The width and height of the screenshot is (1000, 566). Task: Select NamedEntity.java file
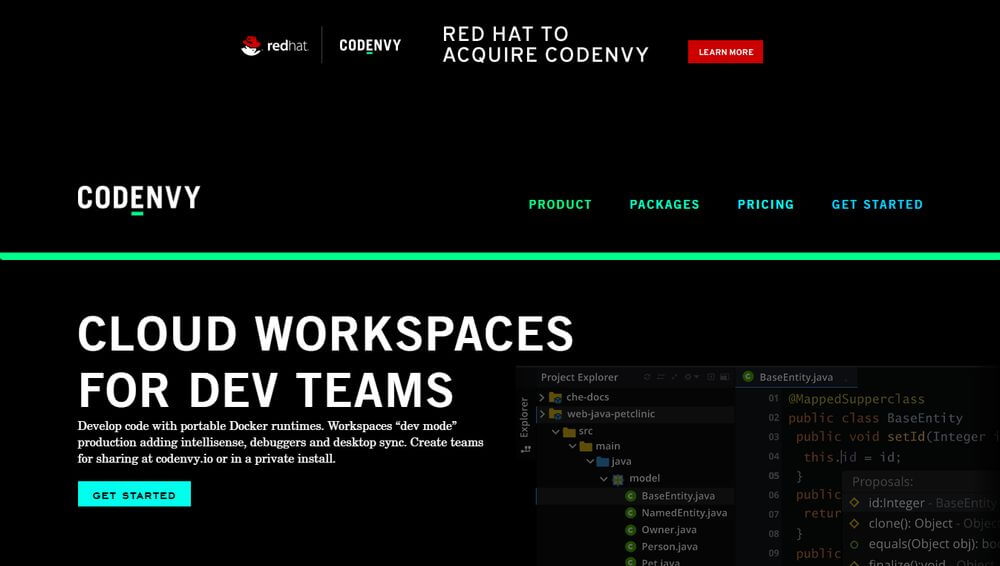(x=684, y=512)
